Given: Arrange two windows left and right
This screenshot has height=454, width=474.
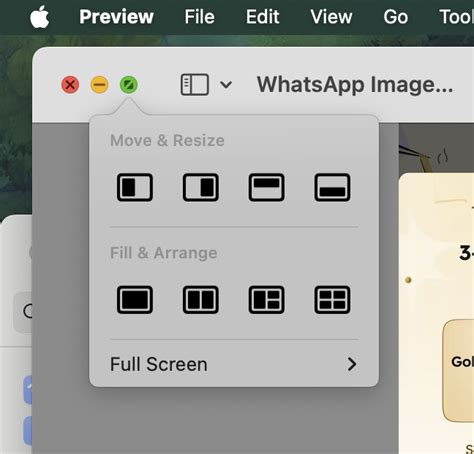Looking at the screenshot, I should [x=201, y=300].
